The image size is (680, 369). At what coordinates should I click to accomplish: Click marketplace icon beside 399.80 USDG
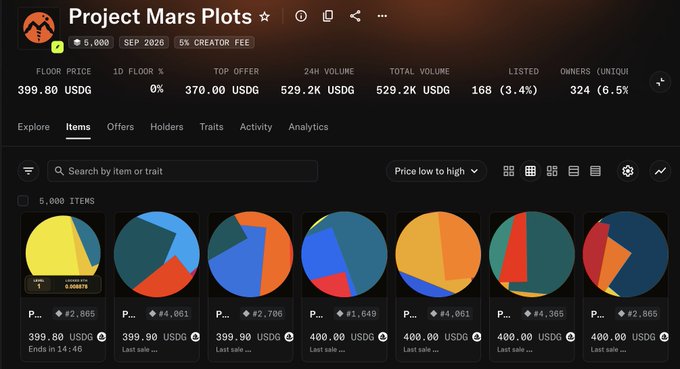click(101, 337)
